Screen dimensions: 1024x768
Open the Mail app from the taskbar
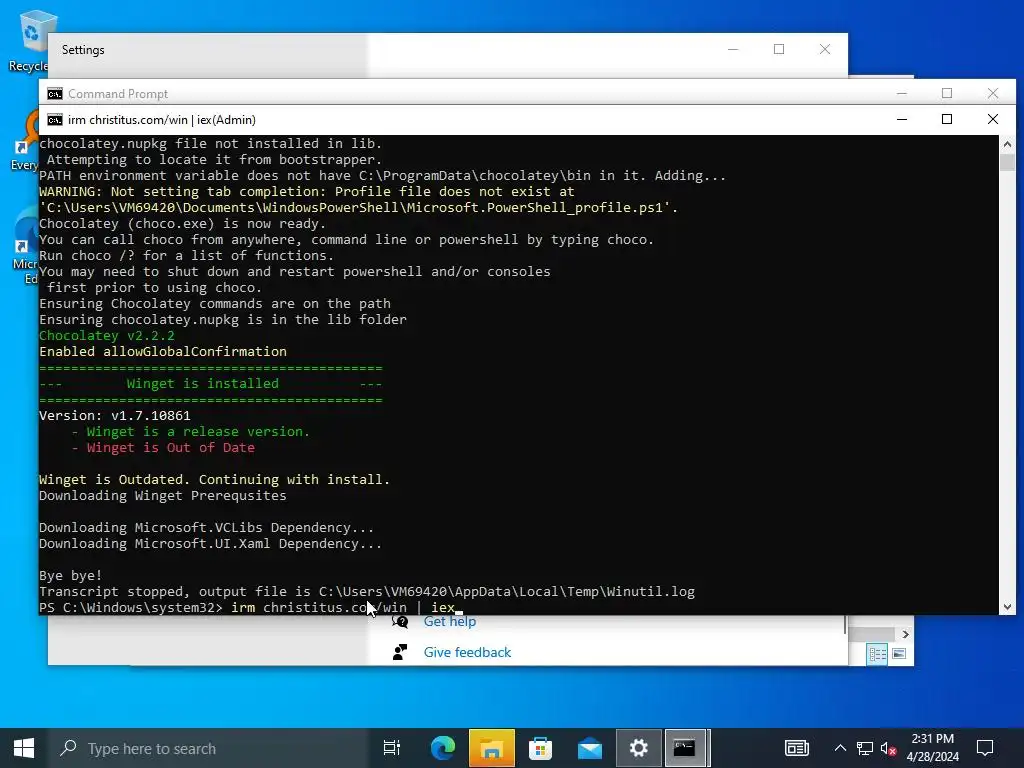590,748
